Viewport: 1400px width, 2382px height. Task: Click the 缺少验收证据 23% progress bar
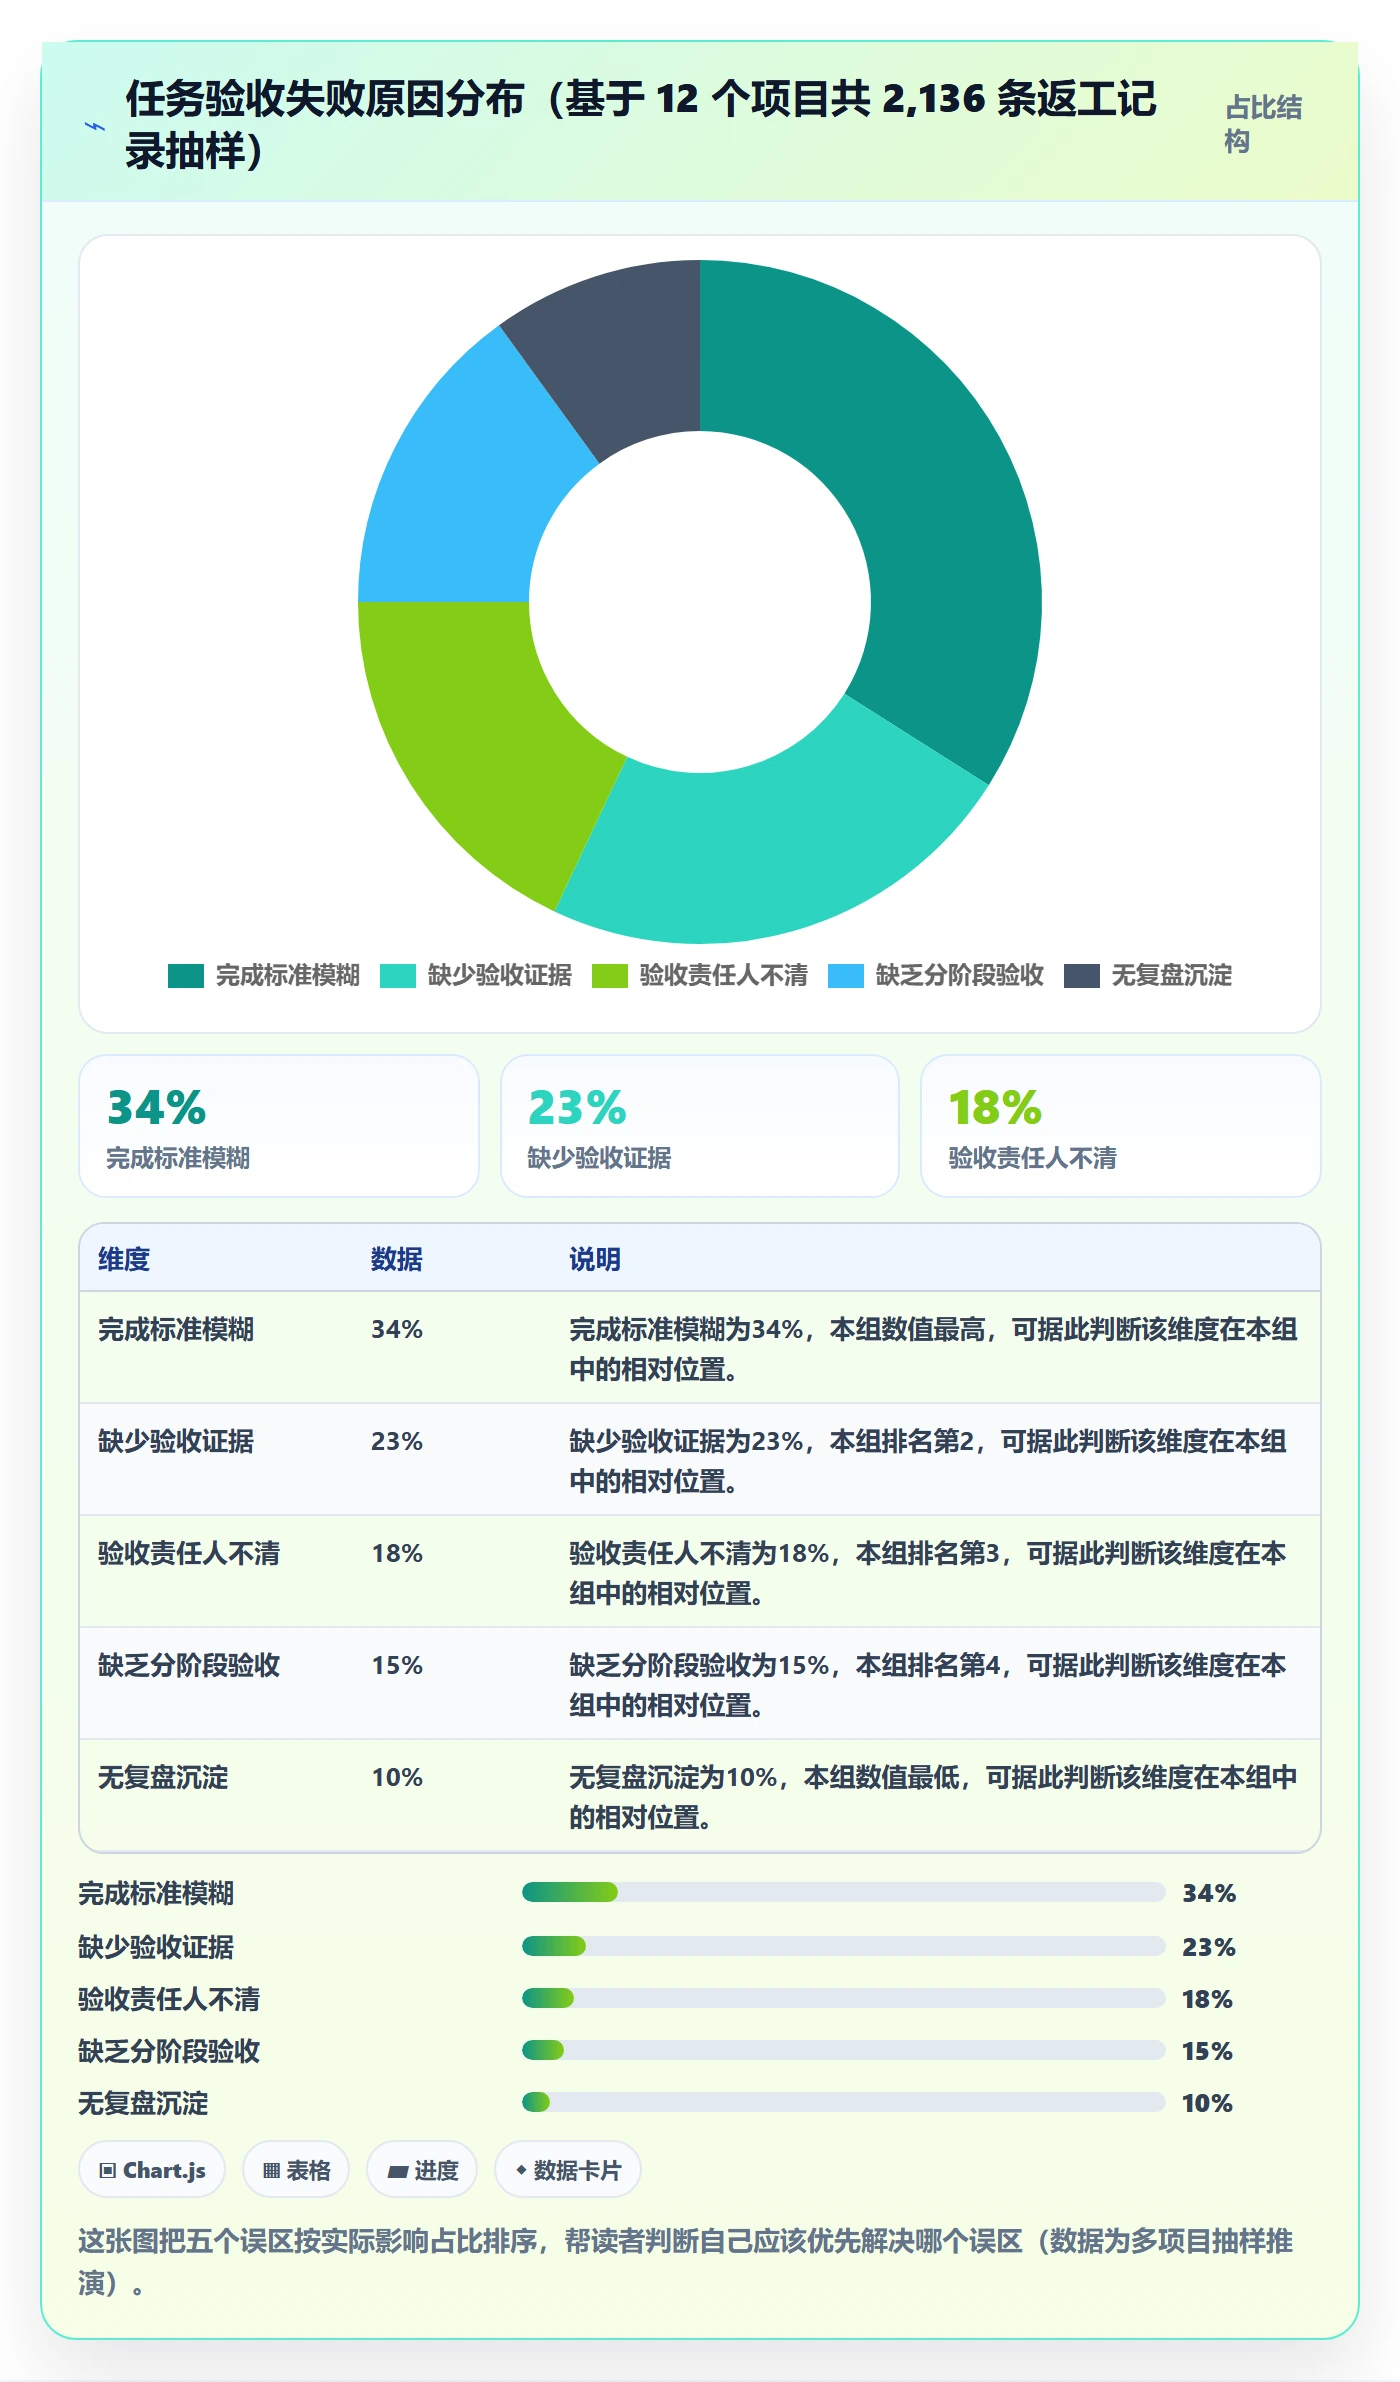click(x=844, y=1946)
